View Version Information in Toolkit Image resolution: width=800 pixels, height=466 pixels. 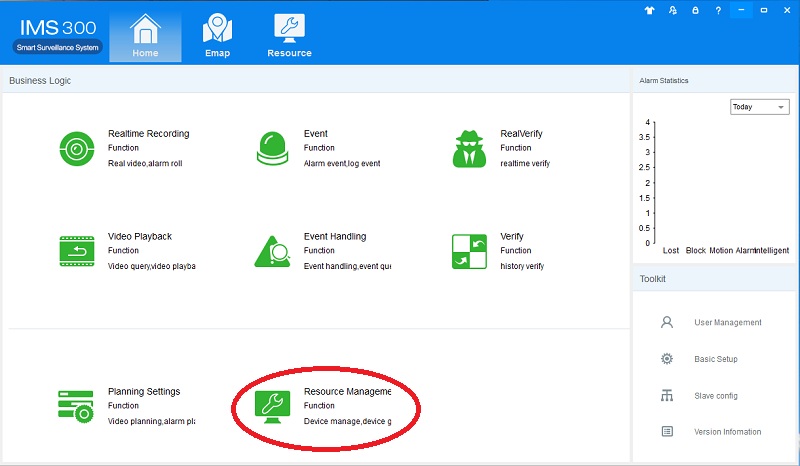coord(727,432)
